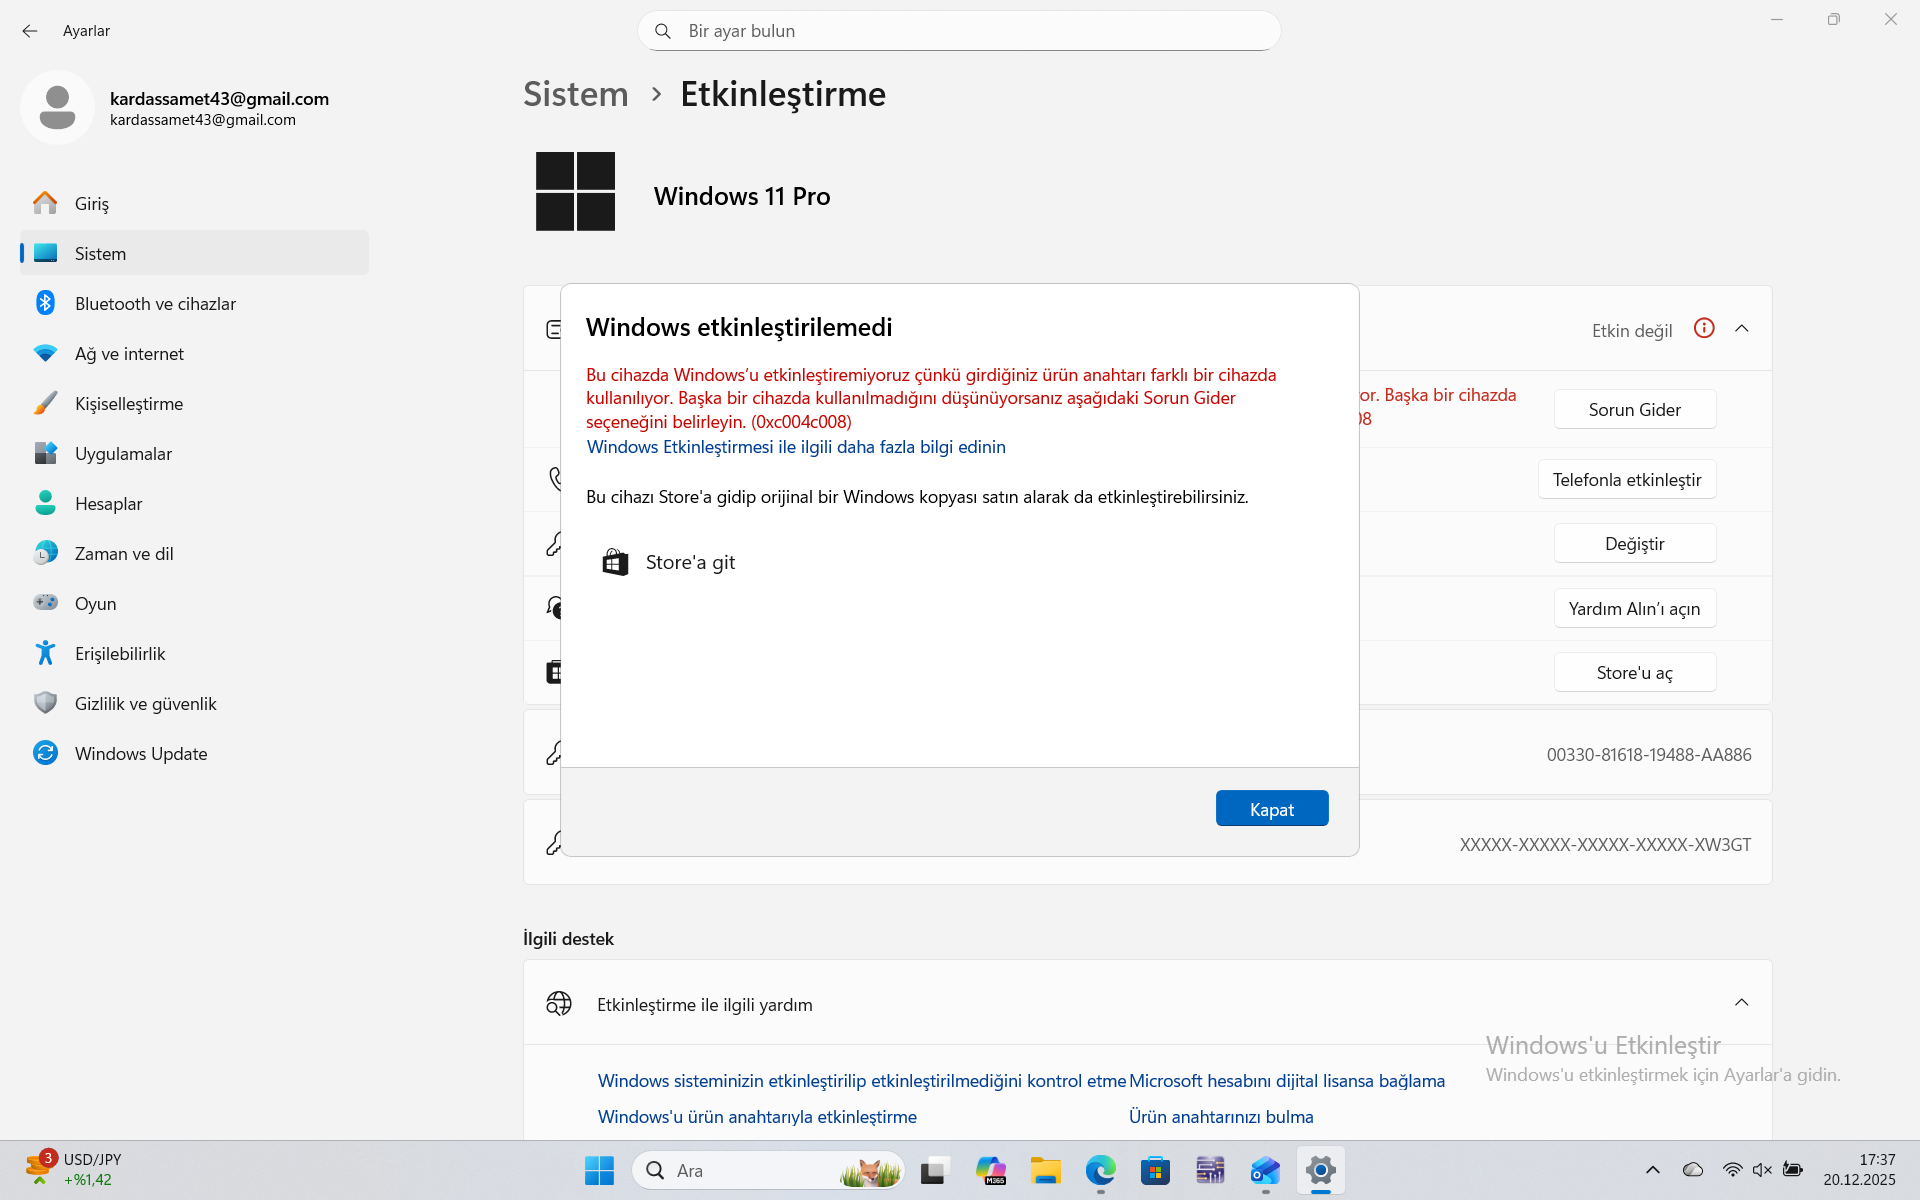Click Sistem in the breadcrumb
This screenshot has height=1200, width=1920.
[x=576, y=94]
